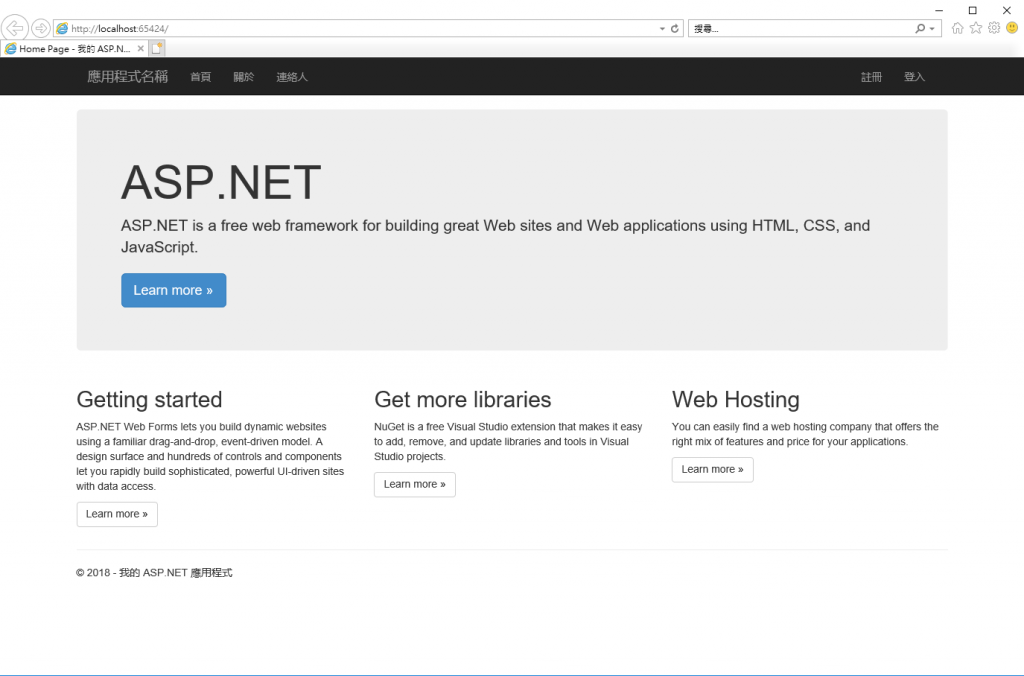Viewport: 1024px width, 676px height.
Task: Click the 應用程式名稱 brand link
Action: click(127, 76)
